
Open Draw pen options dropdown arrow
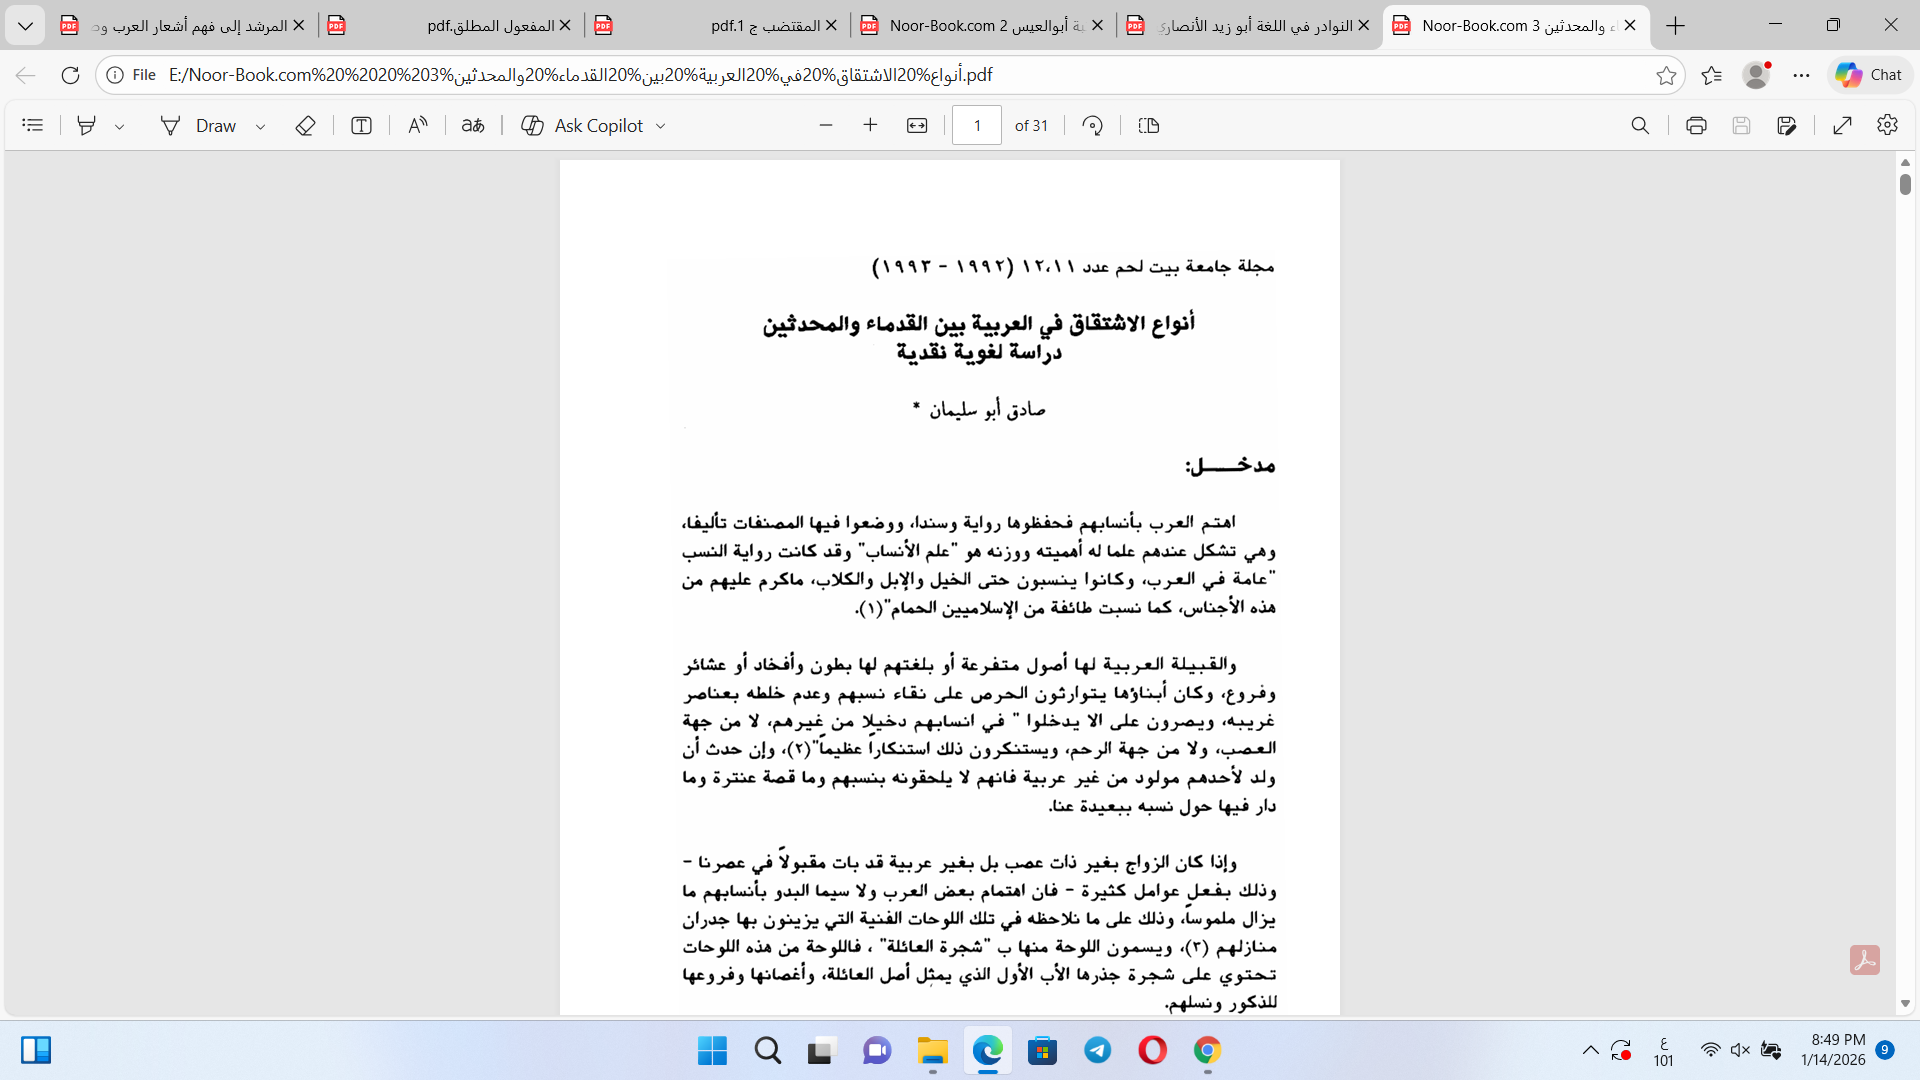260,127
